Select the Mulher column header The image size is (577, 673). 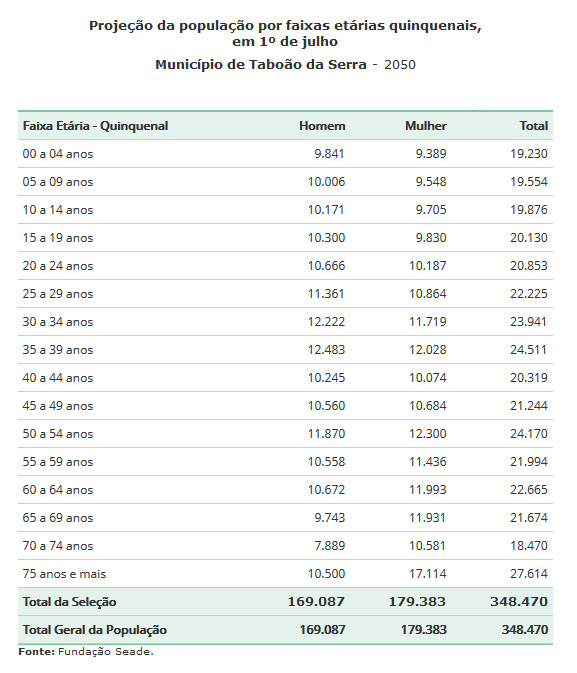(x=425, y=126)
